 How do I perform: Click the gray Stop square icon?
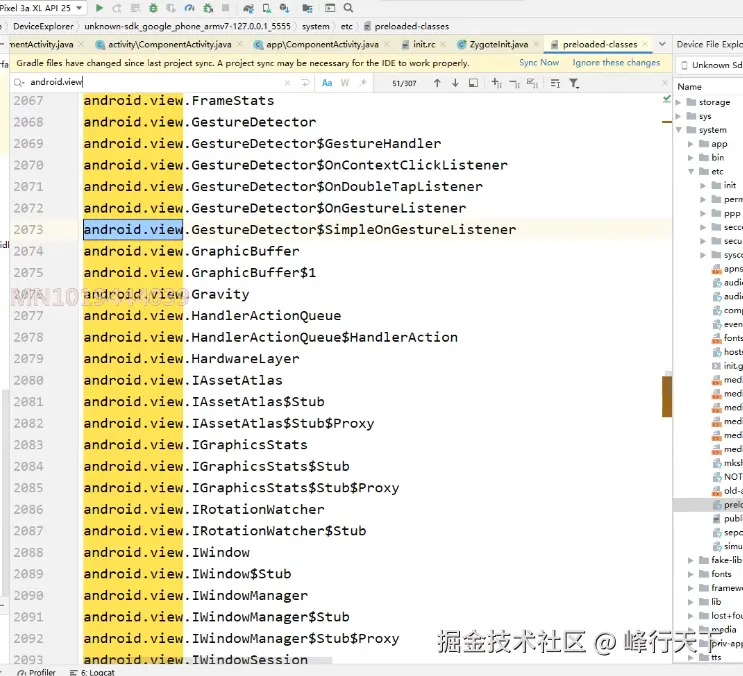(226, 8)
